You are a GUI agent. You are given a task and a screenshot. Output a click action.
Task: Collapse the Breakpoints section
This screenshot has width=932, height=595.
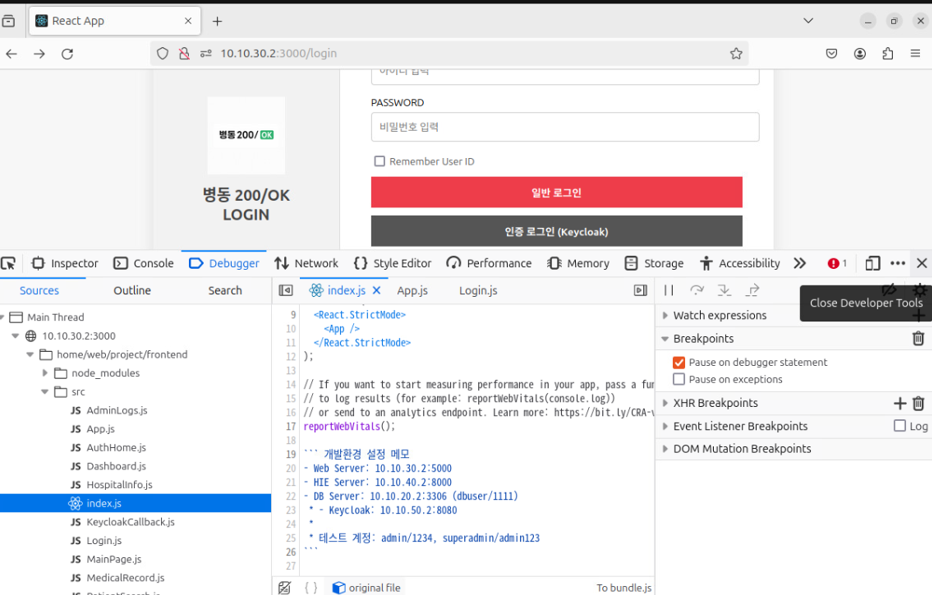(665, 339)
